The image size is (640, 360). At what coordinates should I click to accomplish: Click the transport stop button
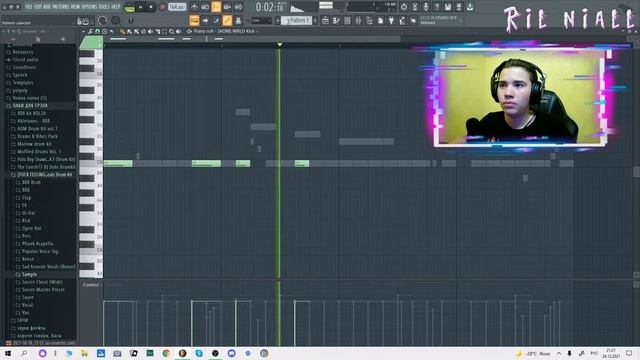pos(151,7)
